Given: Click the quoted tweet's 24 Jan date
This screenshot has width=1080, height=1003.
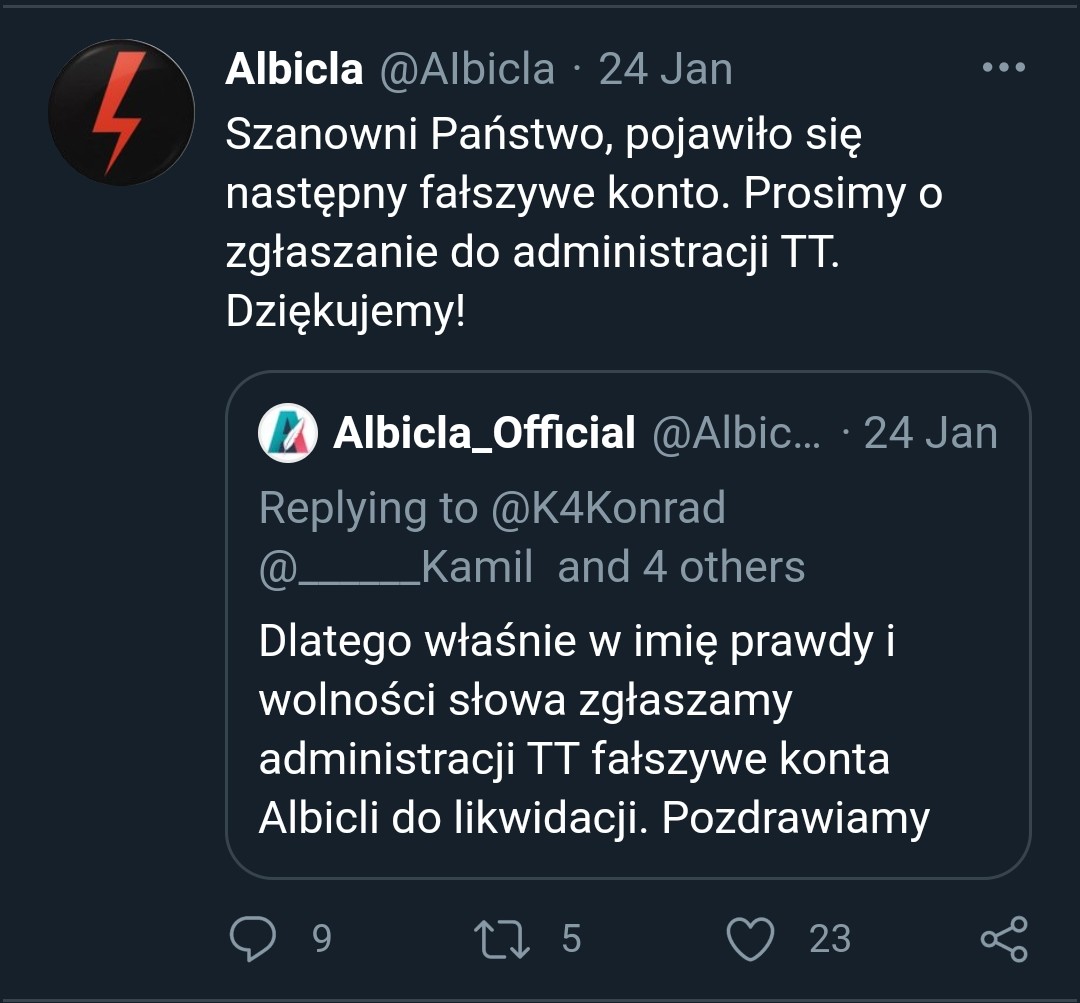Looking at the screenshot, I should [930, 434].
